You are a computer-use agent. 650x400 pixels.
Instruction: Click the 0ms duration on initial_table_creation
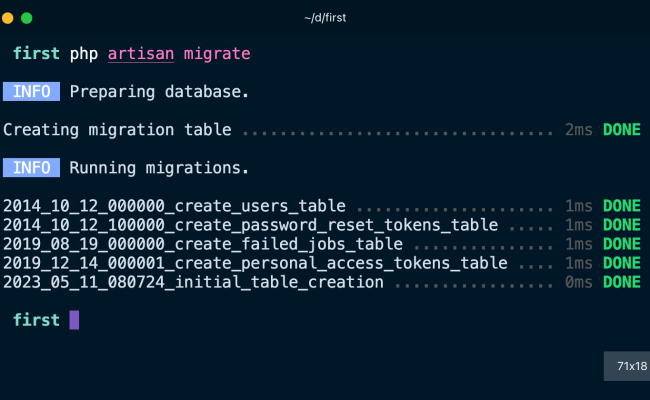tap(579, 282)
